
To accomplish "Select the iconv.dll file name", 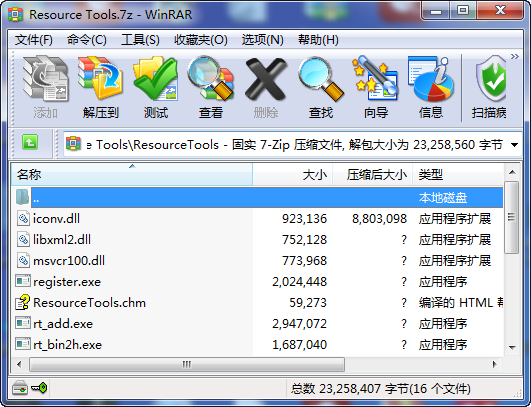I will coord(56,219).
